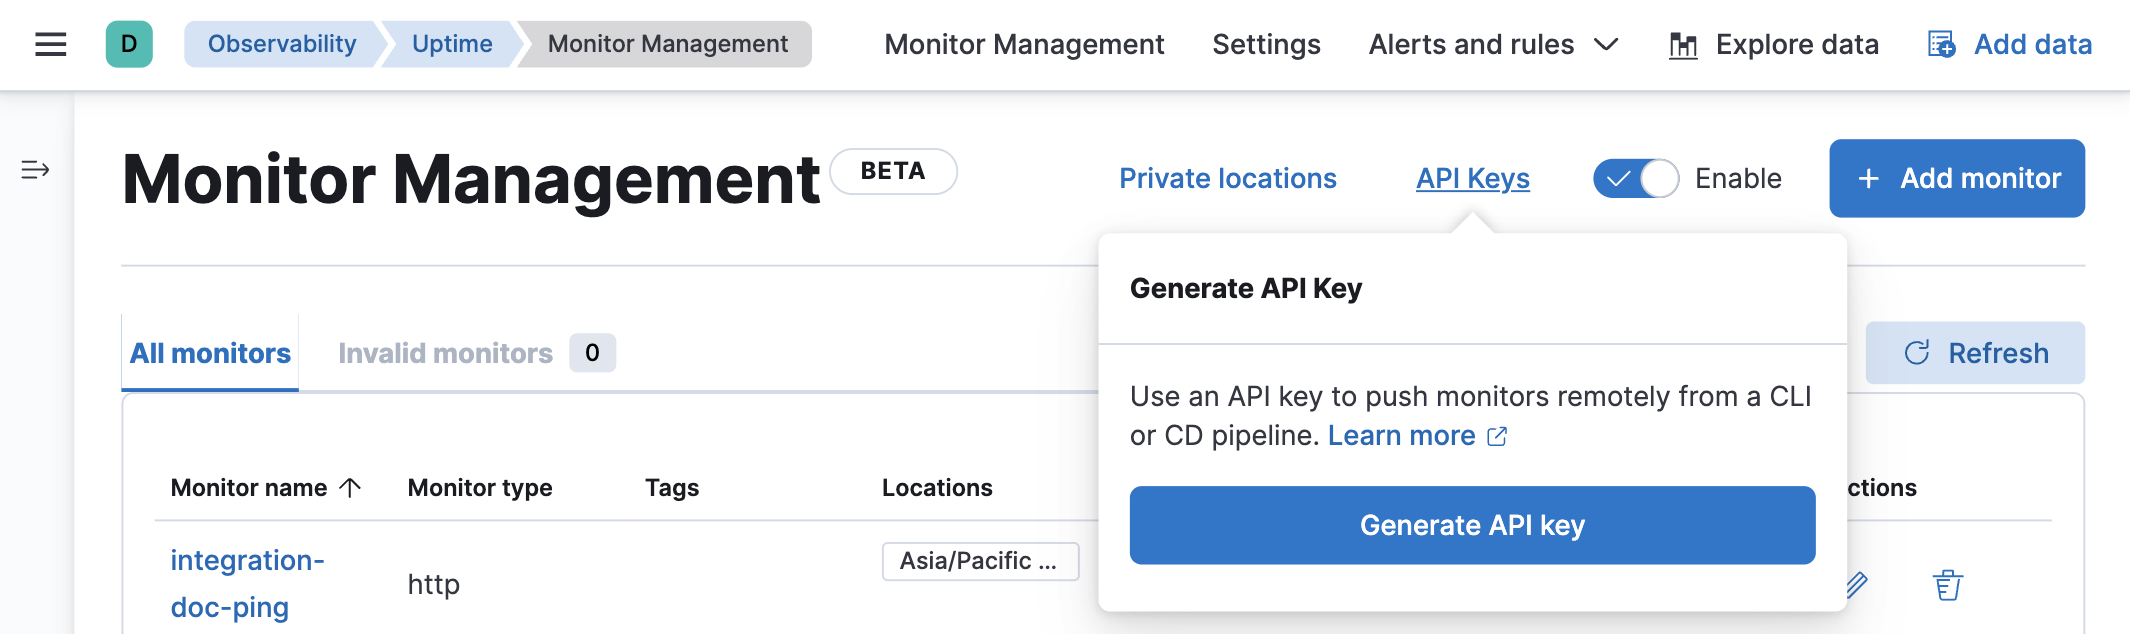This screenshot has width=2130, height=634.
Task: Toggle the Enable monitor management switch
Action: [x=1635, y=179]
